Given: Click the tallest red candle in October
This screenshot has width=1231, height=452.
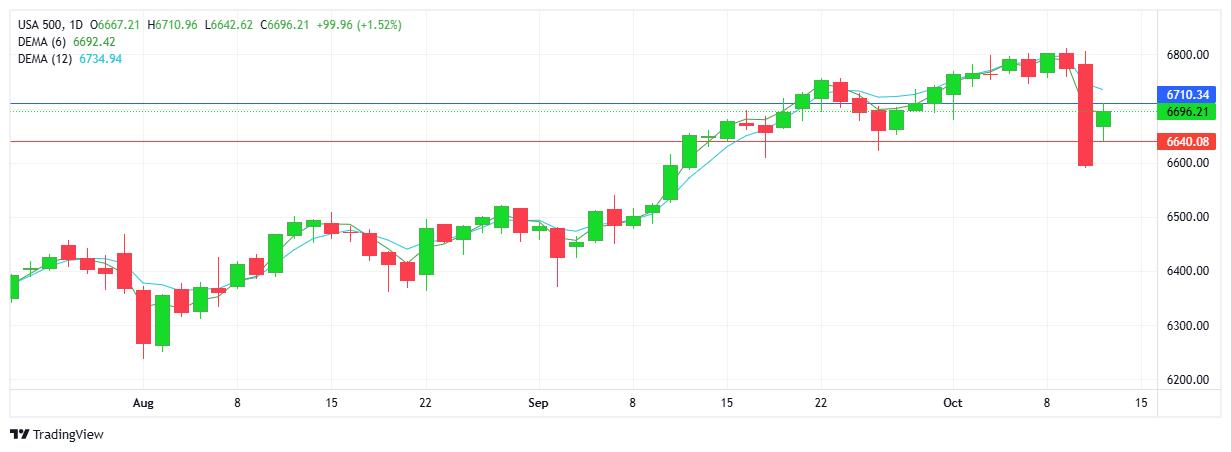Looking at the screenshot, I should click(1085, 115).
